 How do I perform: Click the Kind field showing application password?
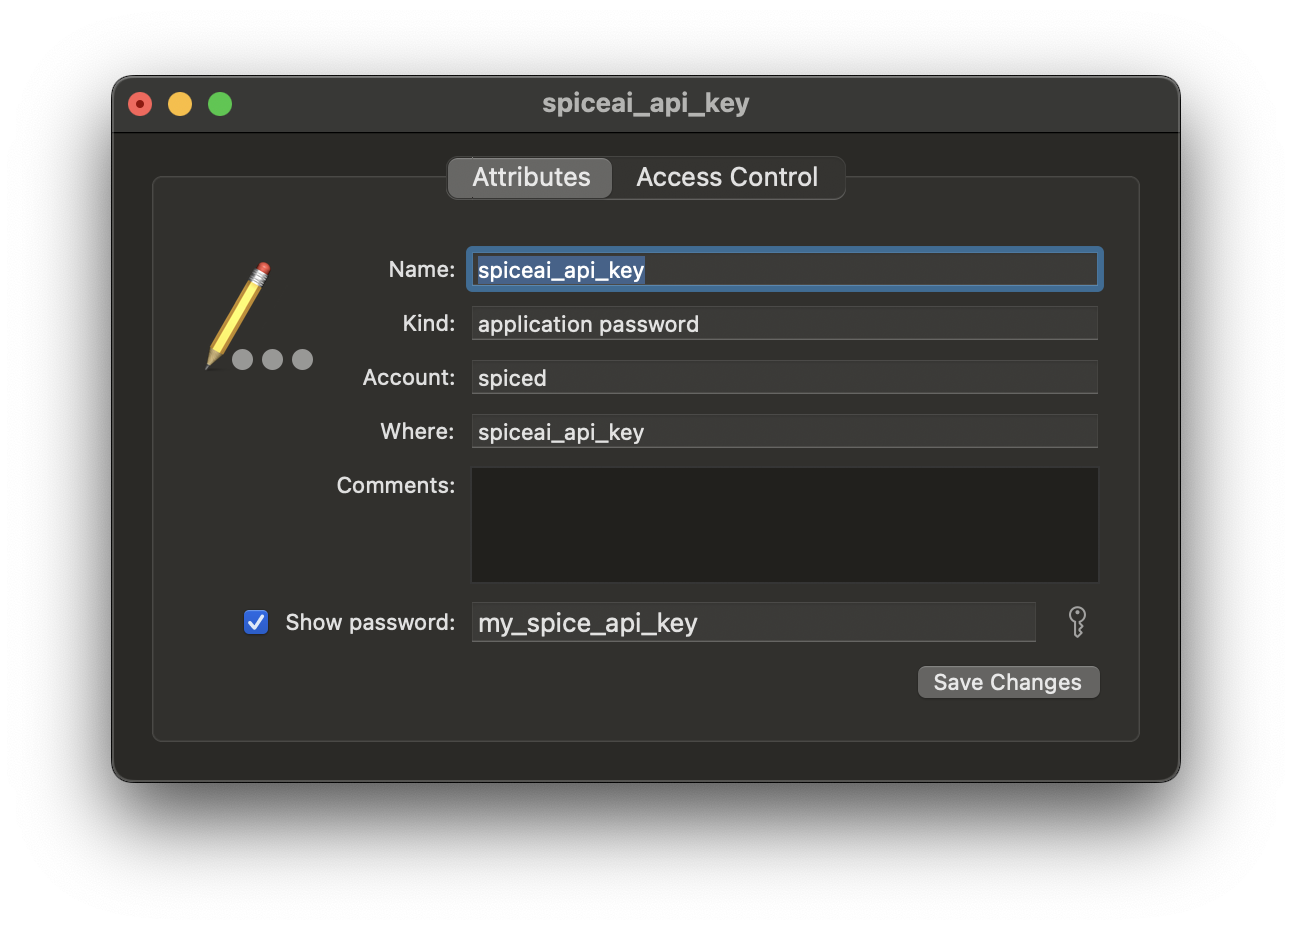pyautogui.click(x=784, y=324)
